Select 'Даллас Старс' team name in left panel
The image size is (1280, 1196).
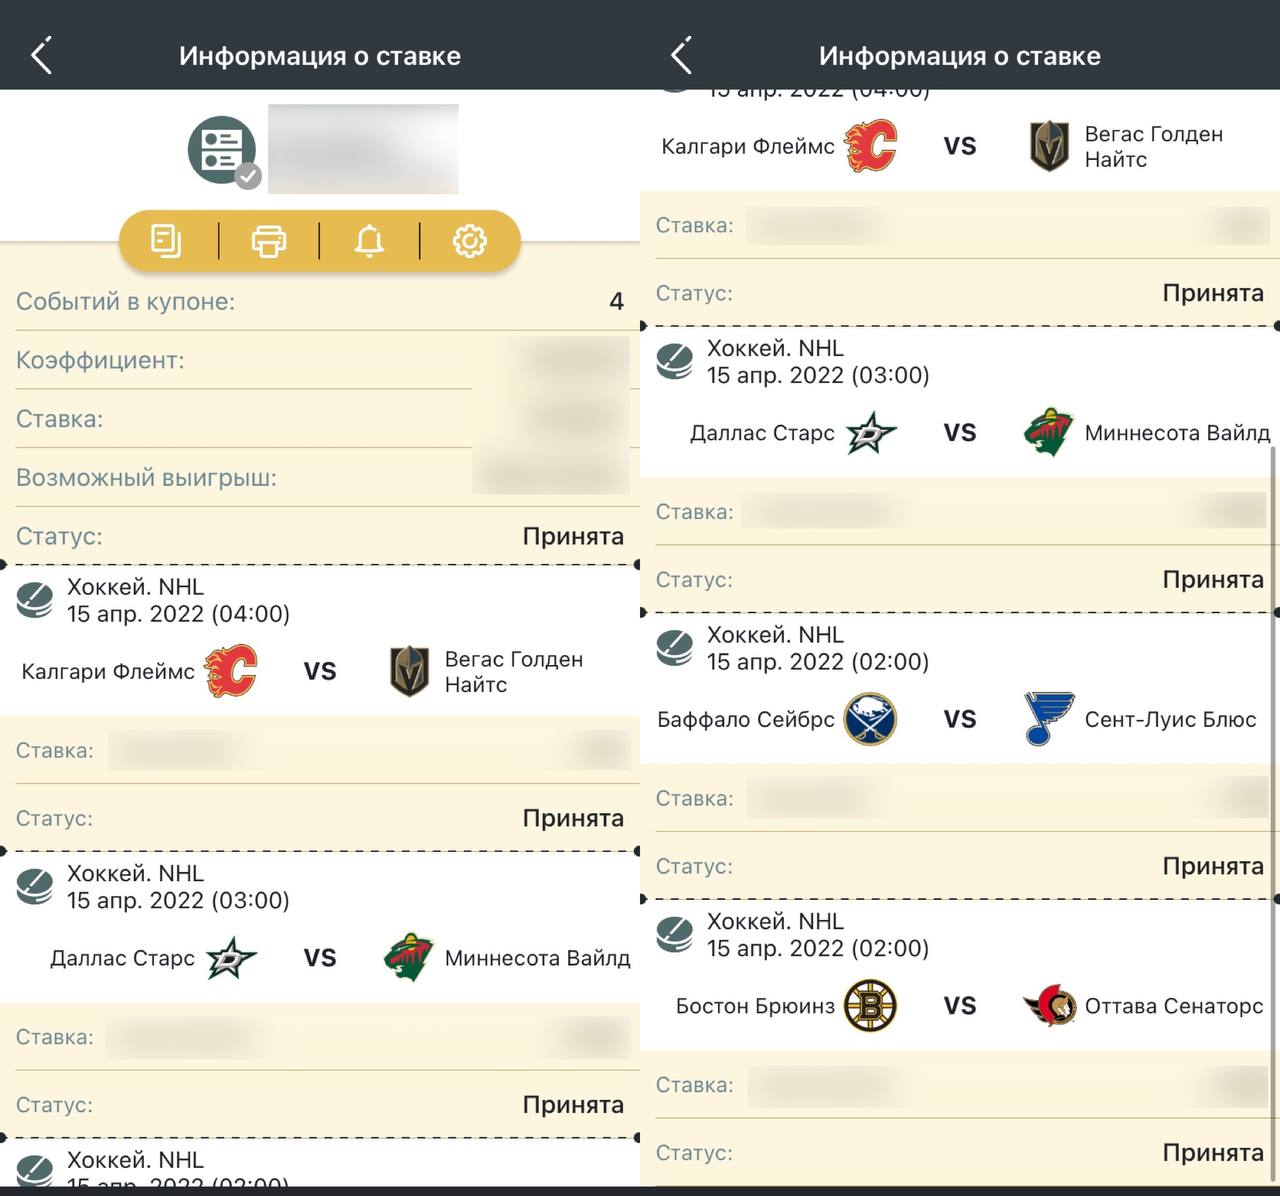point(122,958)
